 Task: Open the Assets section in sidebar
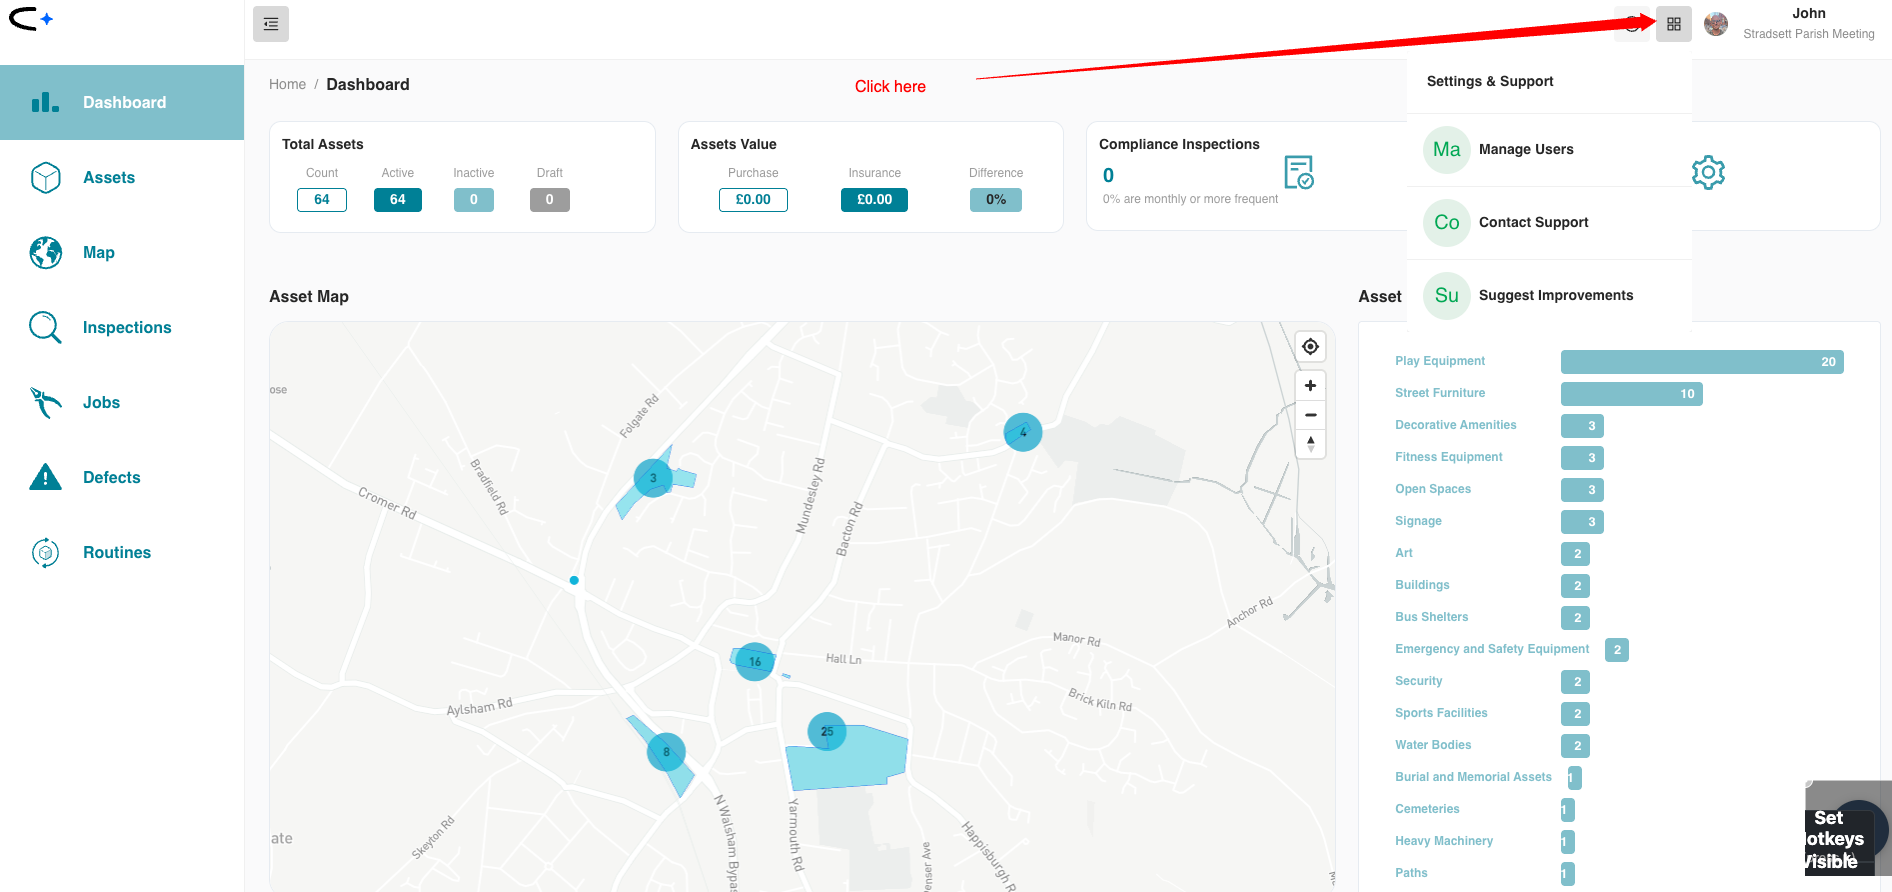pos(109,178)
